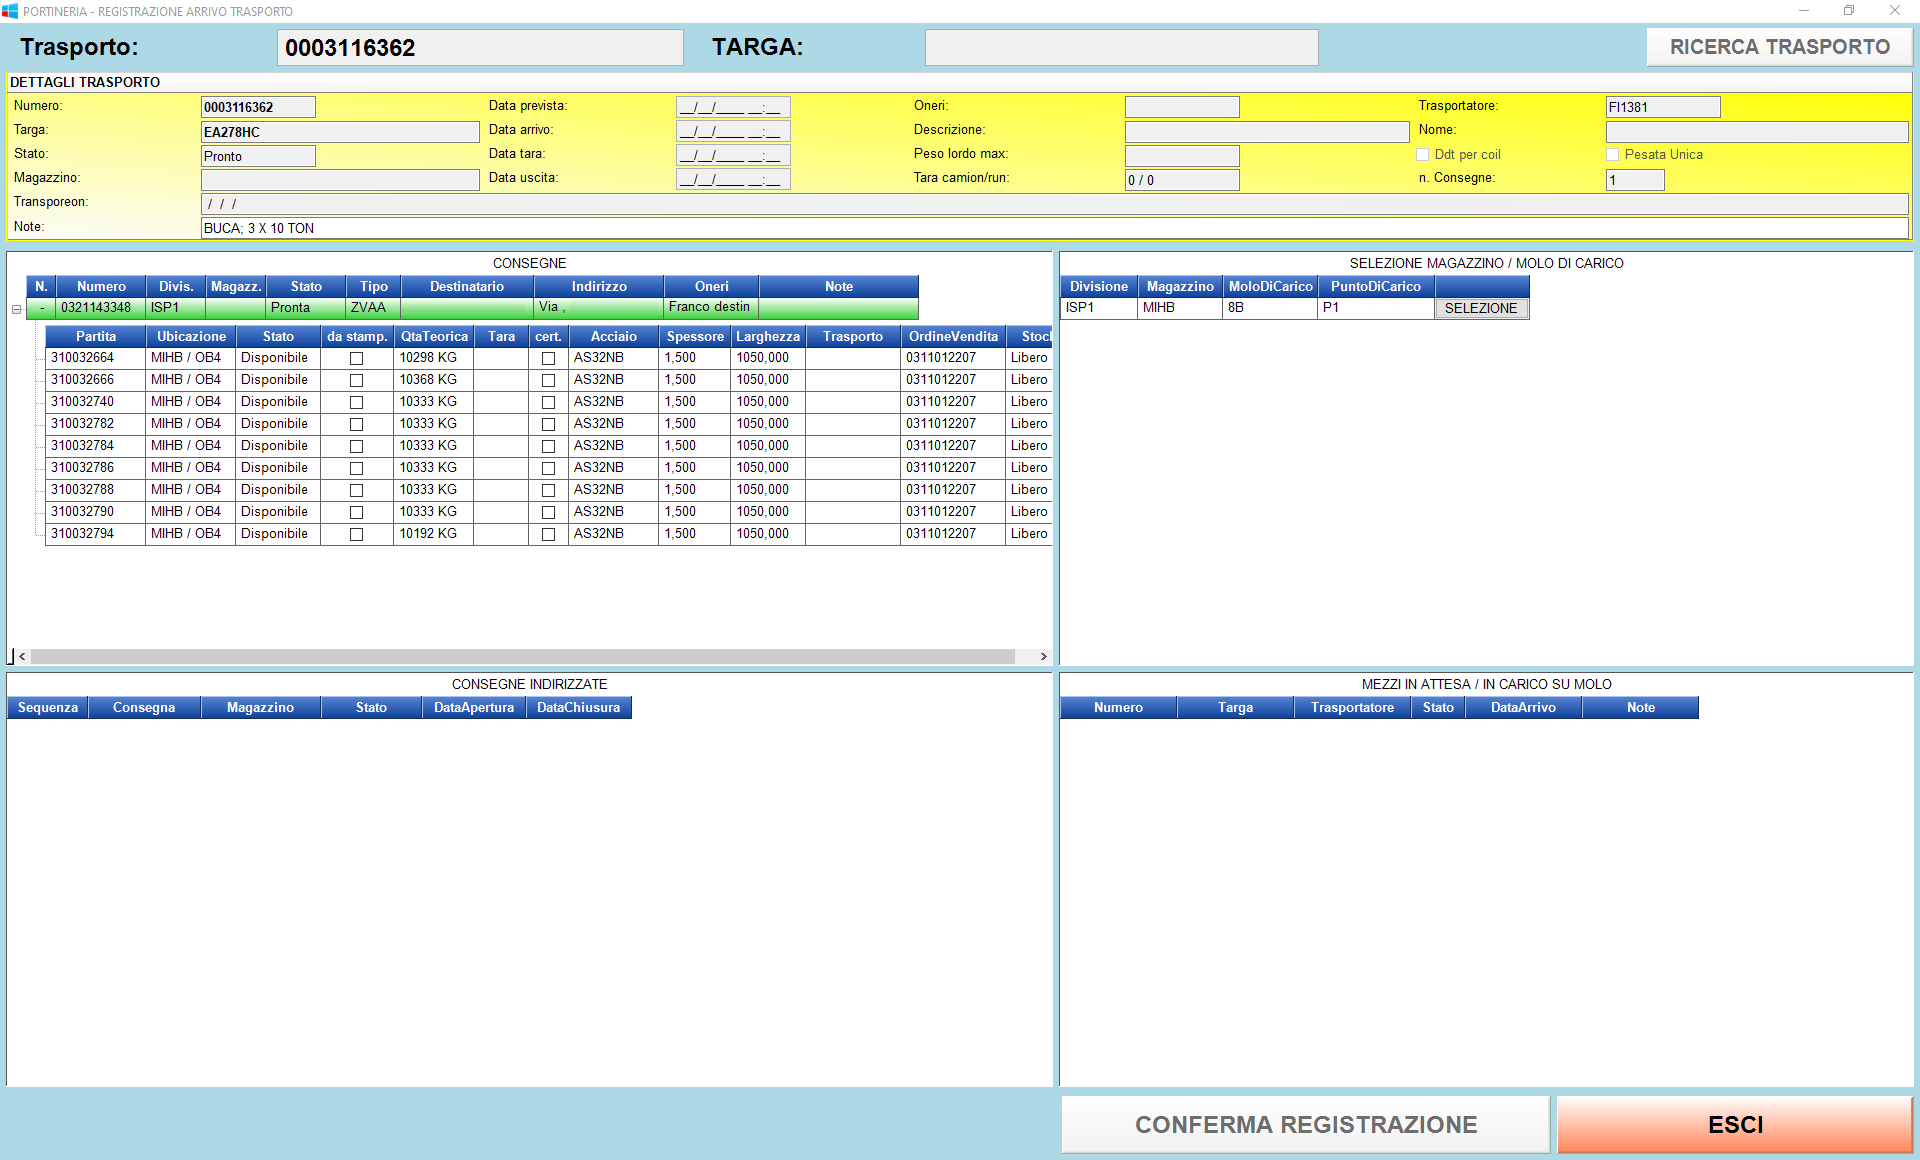Click the DataChiusura column header
Screen dimensions: 1920x1160
pos(578,707)
